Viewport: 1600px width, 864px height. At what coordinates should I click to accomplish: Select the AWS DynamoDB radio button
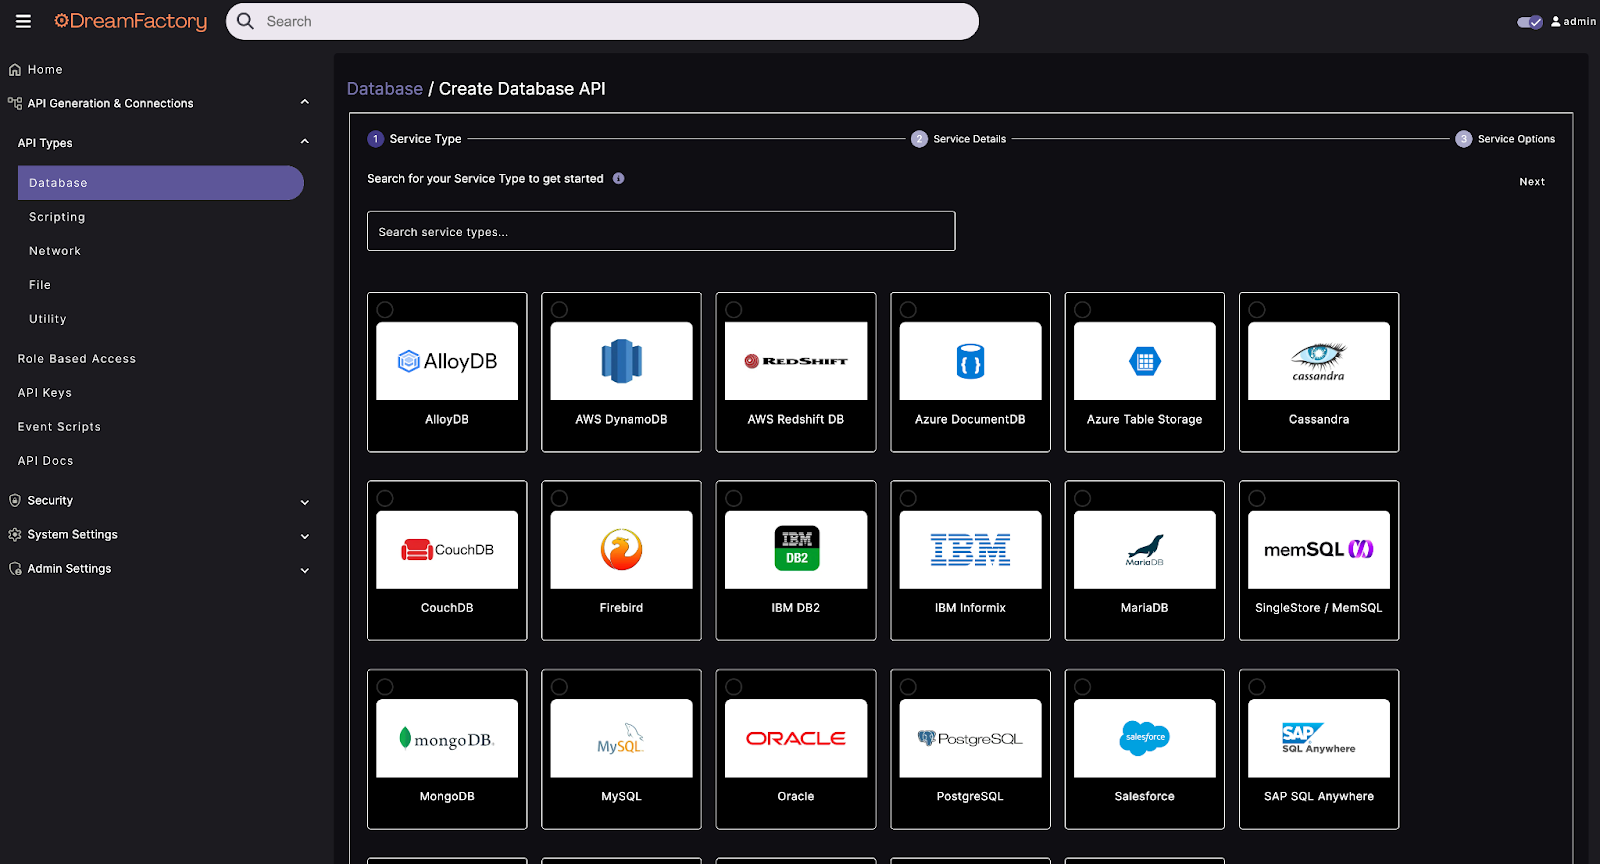coord(559,310)
